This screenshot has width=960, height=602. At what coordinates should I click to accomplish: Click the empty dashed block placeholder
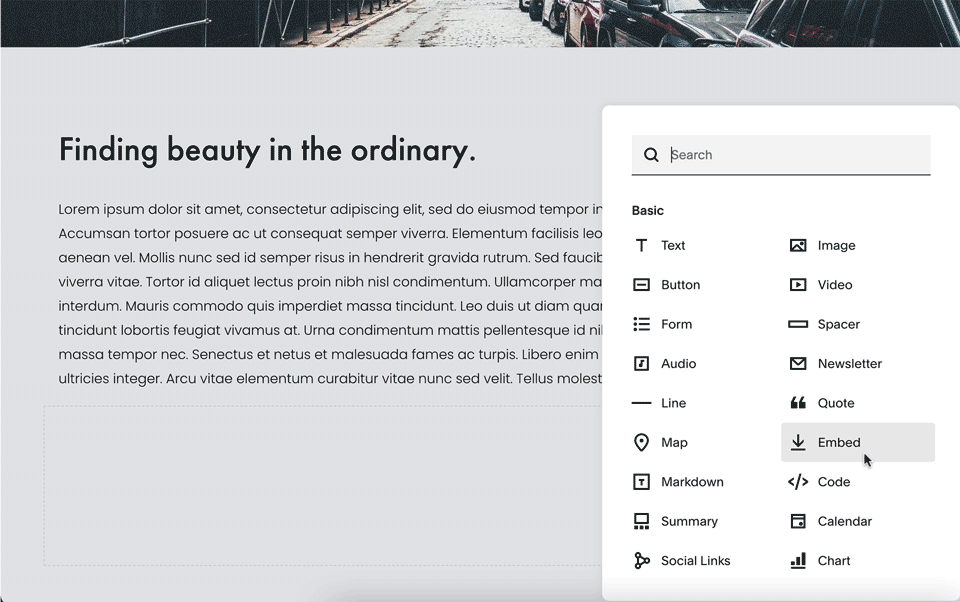[x=323, y=485]
